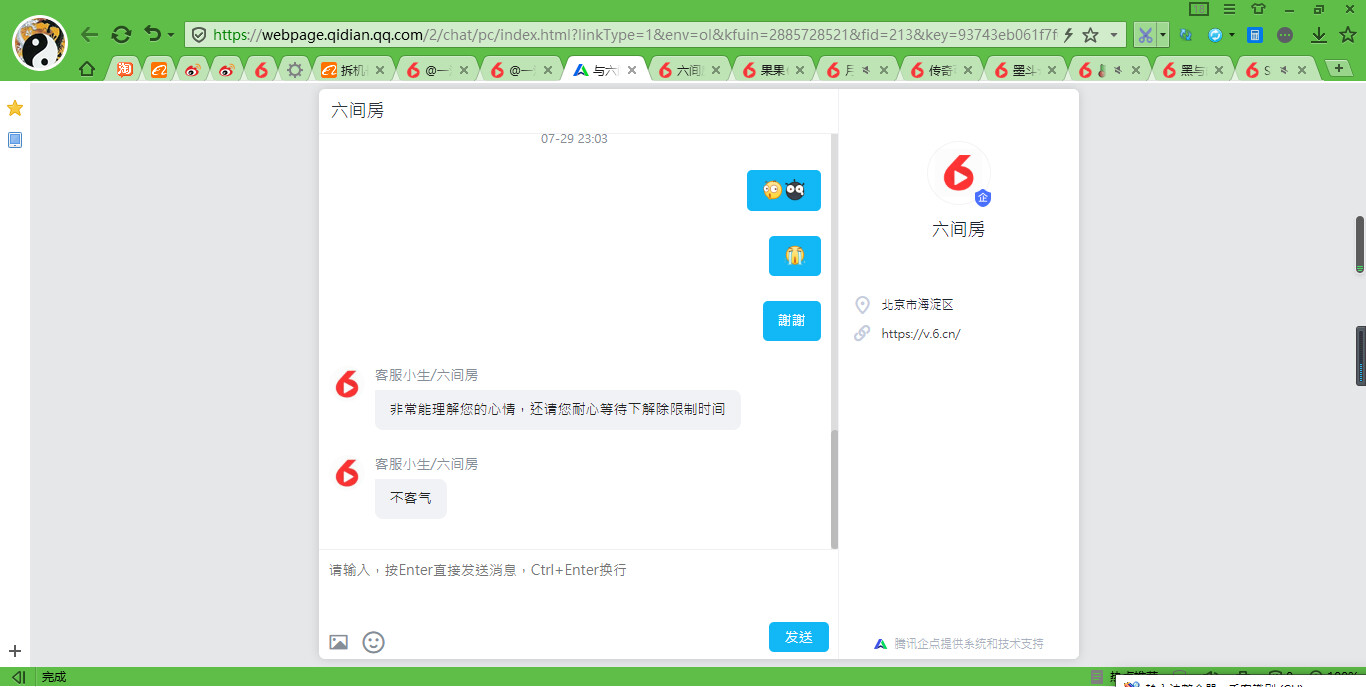The height and width of the screenshot is (687, 1366).
Task: Go back to previous page
Action: click(x=90, y=34)
